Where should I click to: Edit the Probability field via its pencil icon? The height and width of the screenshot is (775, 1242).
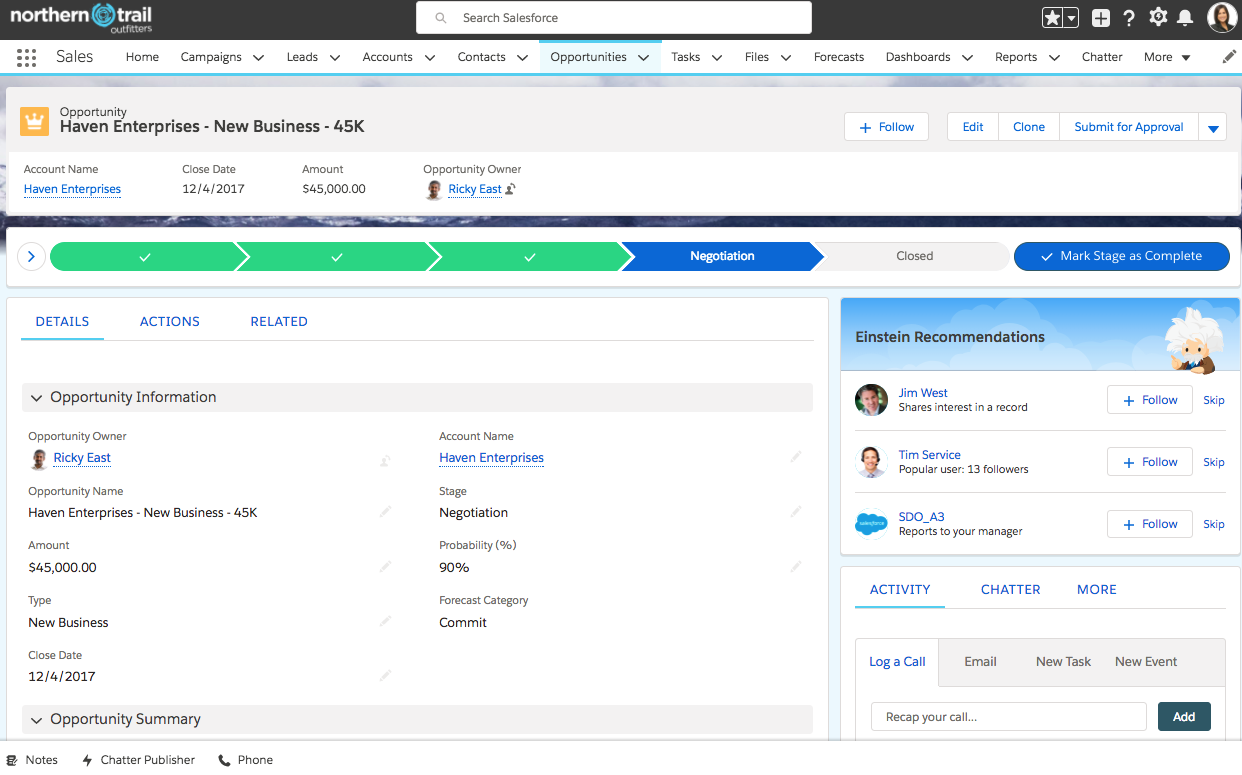pyautogui.click(x=796, y=567)
